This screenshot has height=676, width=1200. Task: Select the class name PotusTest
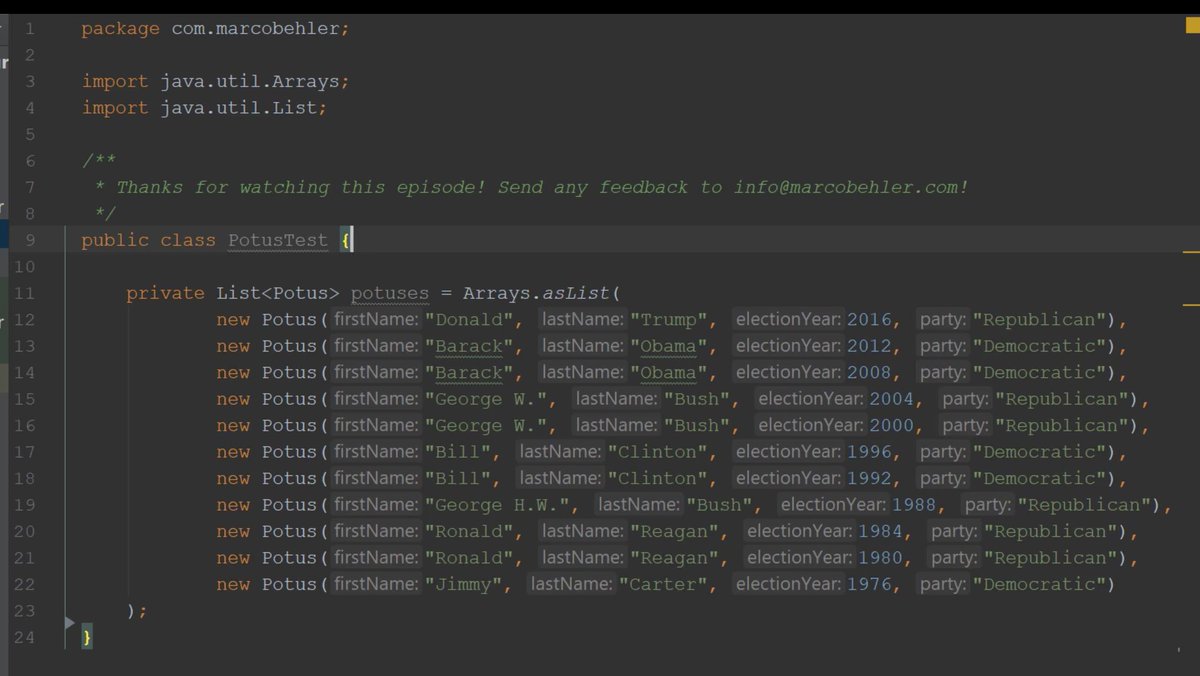[278, 240]
